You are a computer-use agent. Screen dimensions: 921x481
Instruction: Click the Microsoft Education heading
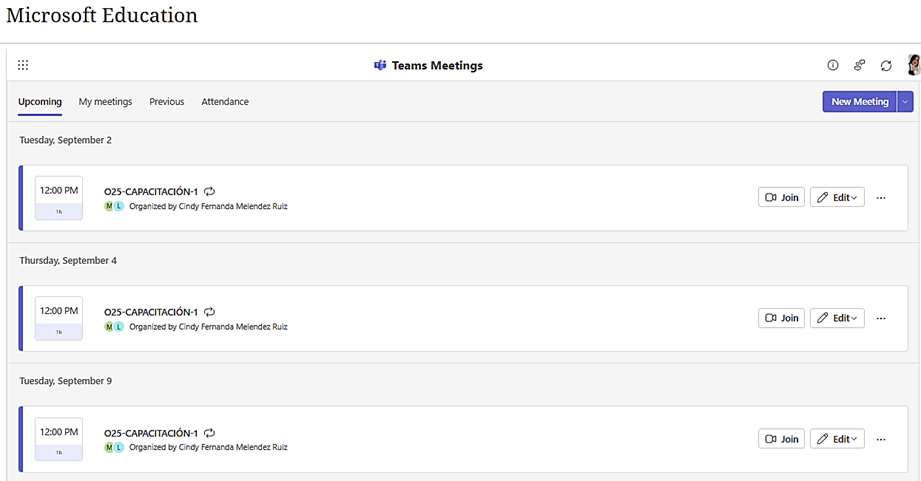tap(102, 15)
